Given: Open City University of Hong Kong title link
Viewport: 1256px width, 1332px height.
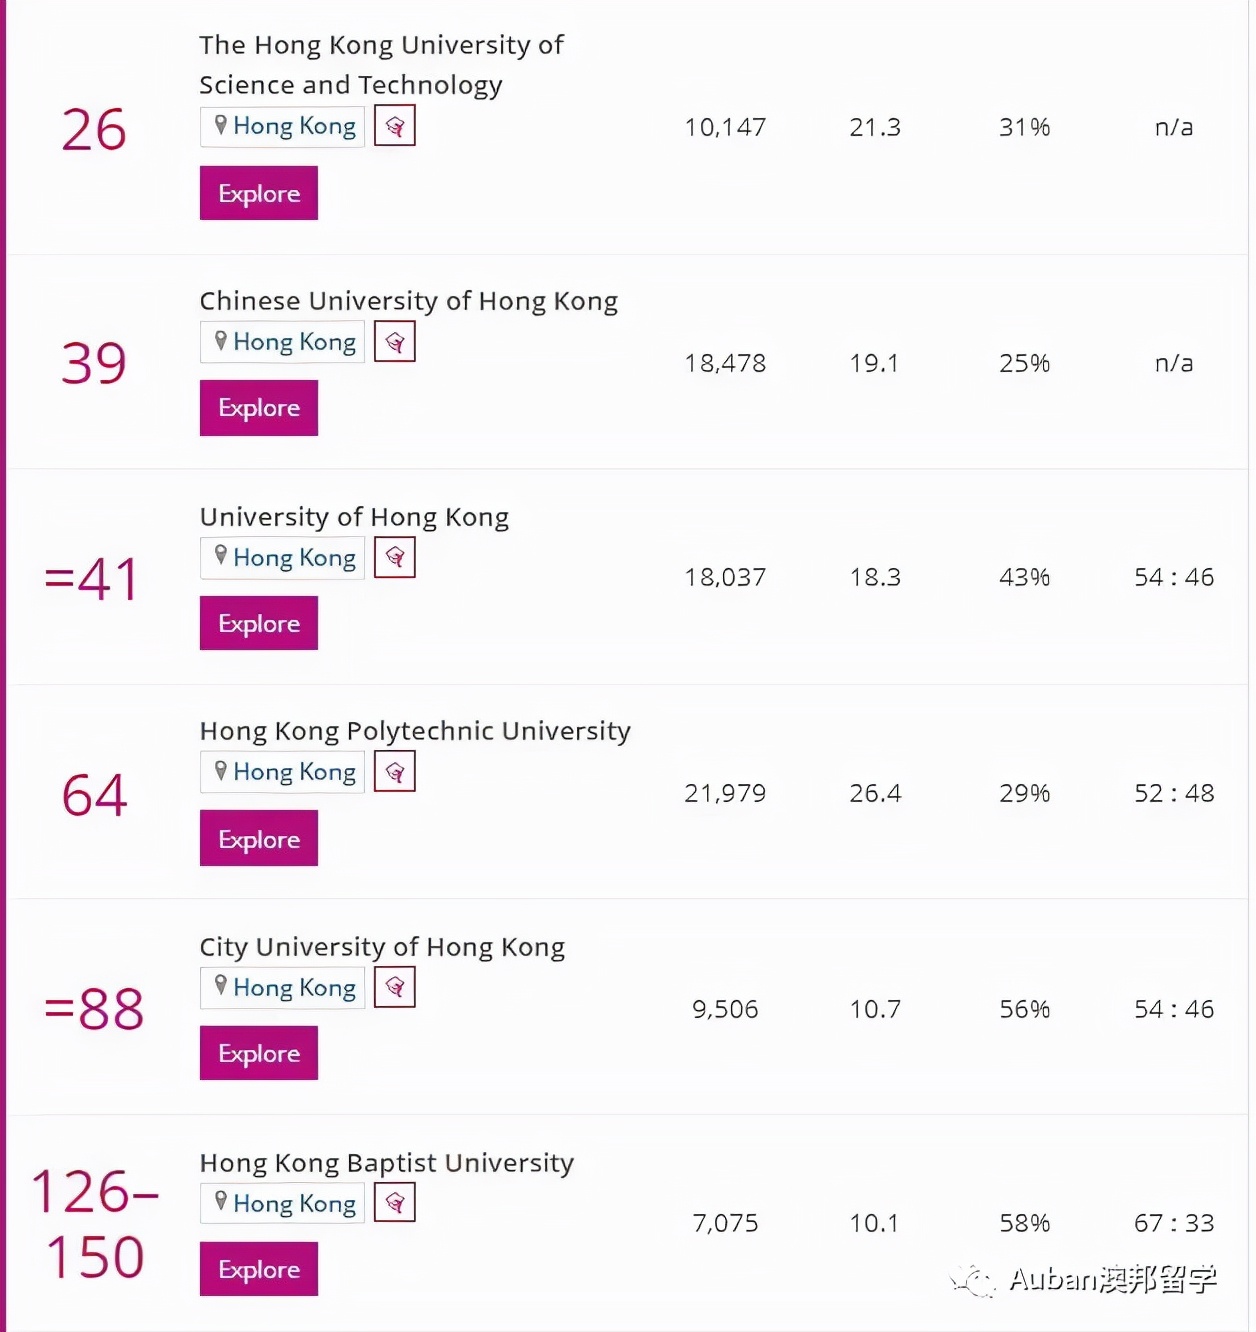Looking at the screenshot, I should pos(382,947).
